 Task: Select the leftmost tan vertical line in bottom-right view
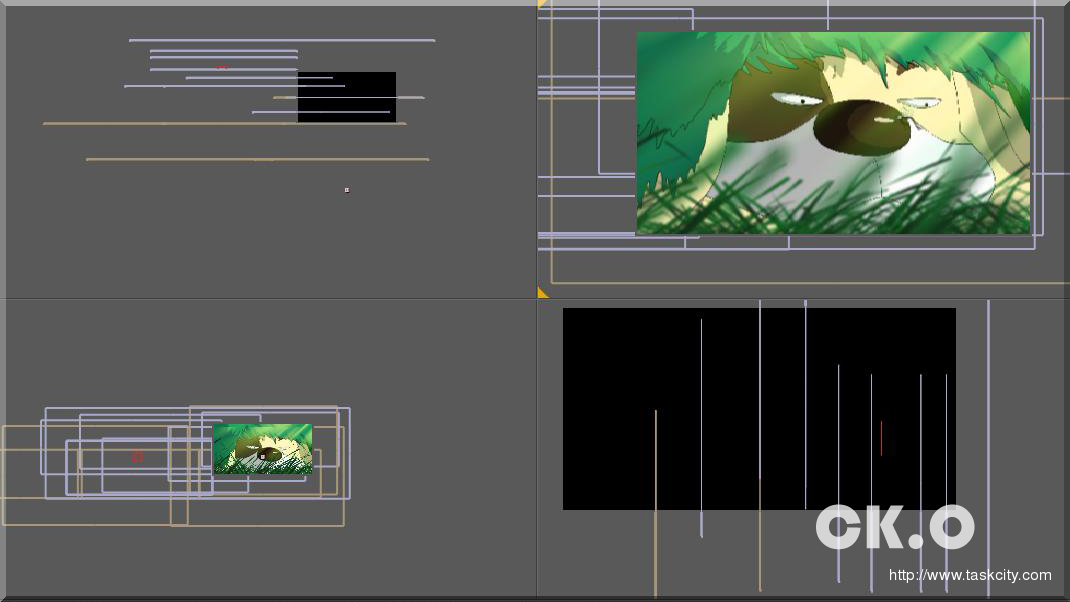point(656,500)
